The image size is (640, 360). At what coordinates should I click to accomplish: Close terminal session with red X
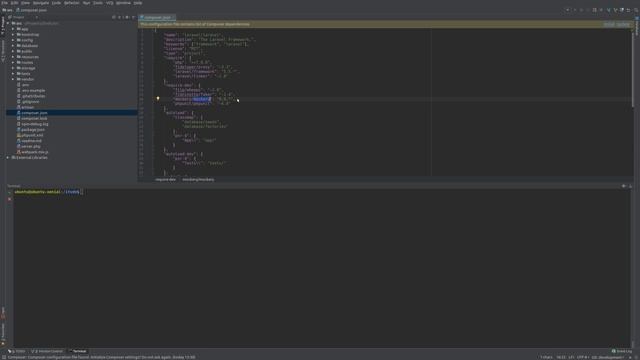(9, 199)
